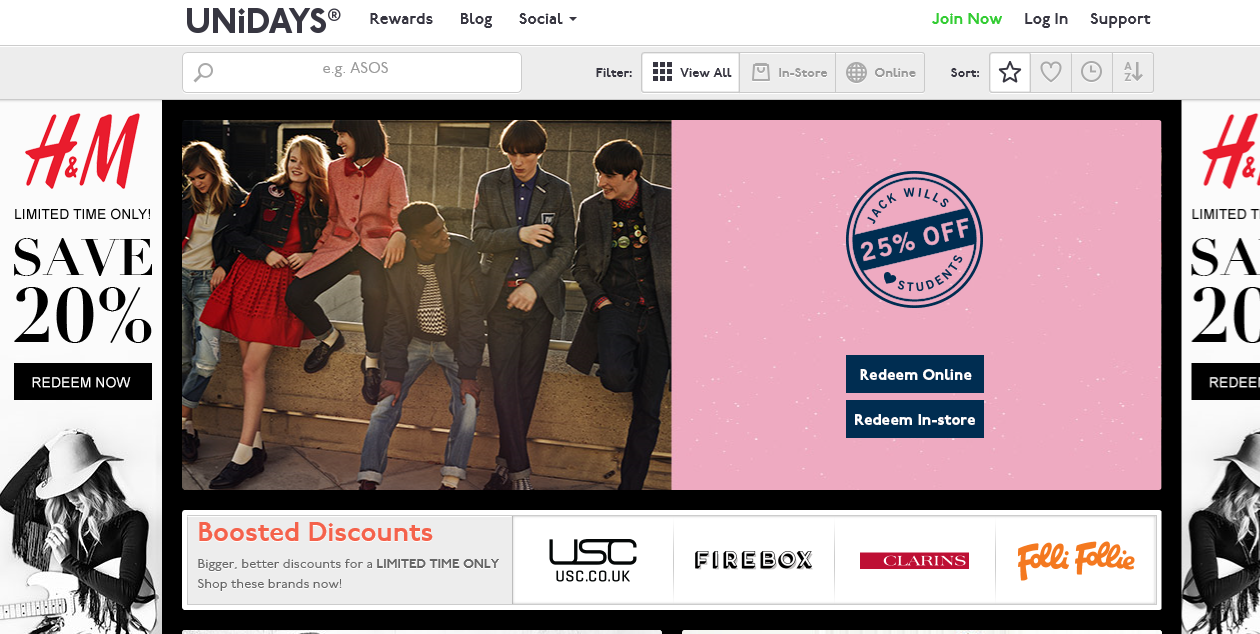The image size is (1260, 634).
Task: Sort by featured star icon
Action: [1010, 72]
